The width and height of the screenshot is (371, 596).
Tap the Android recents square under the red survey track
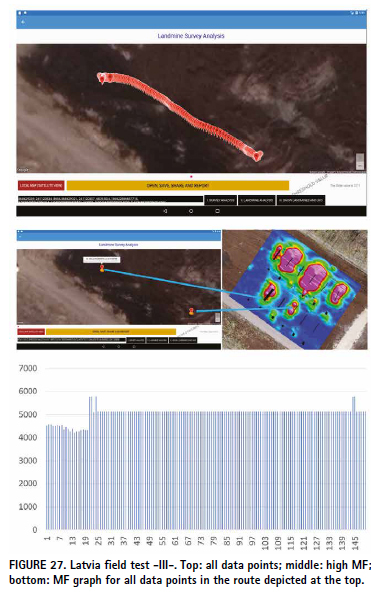[217, 211]
